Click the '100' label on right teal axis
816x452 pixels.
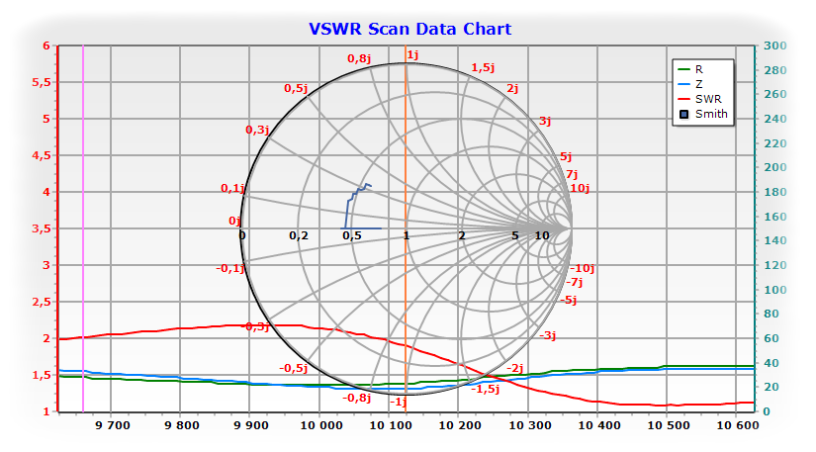pyautogui.click(x=775, y=290)
